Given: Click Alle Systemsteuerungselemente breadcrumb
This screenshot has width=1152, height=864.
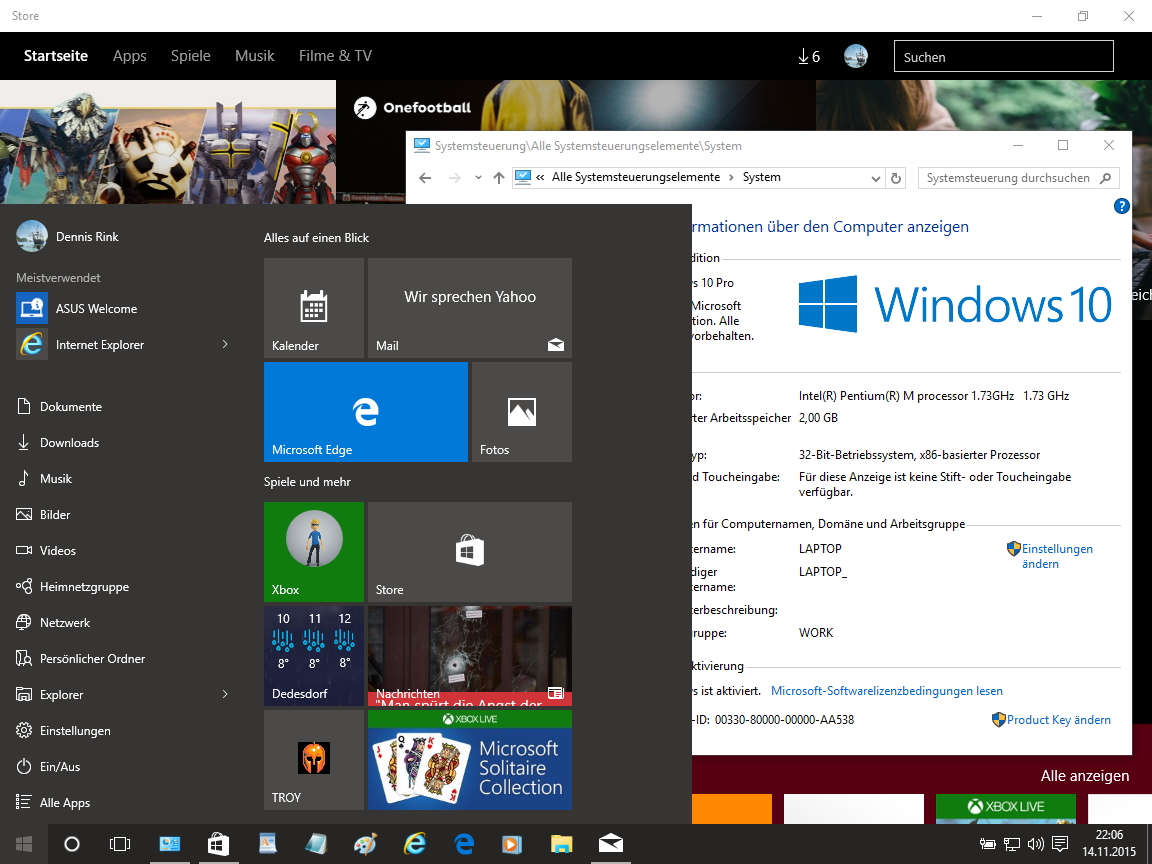Looking at the screenshot, I should tap(636, 177).
